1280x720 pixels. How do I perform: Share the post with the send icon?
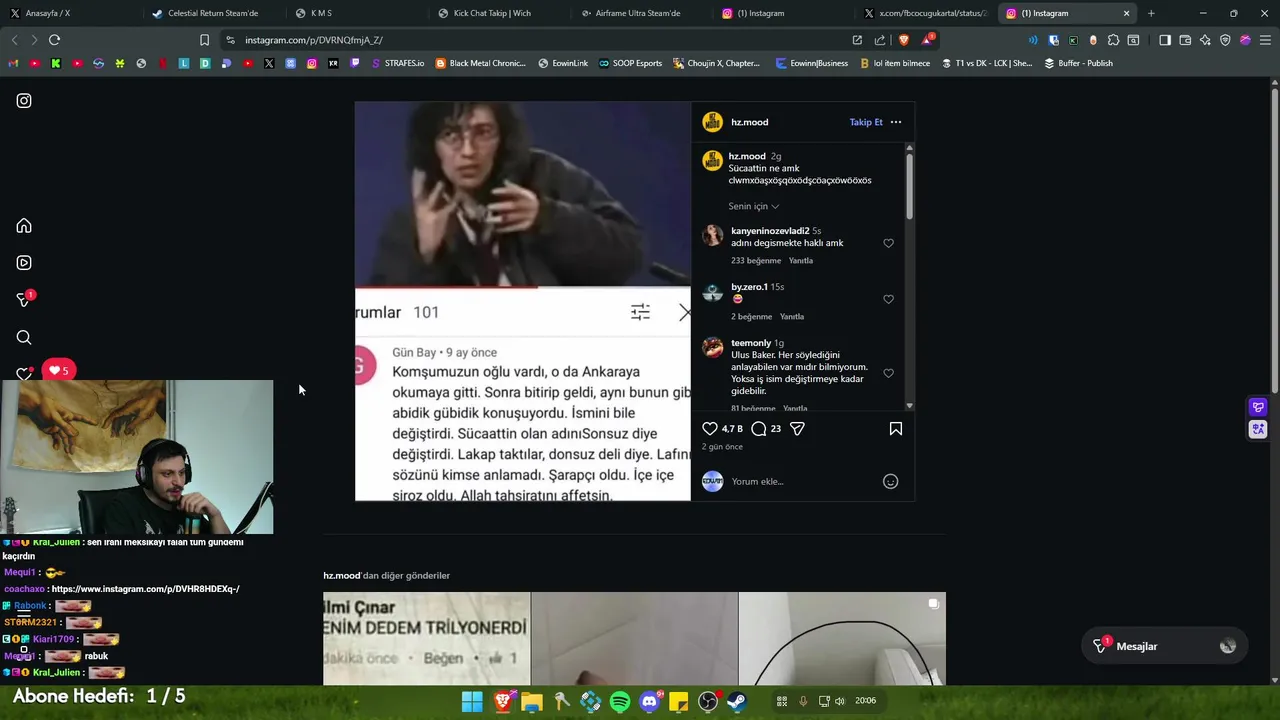pos(797,429)
